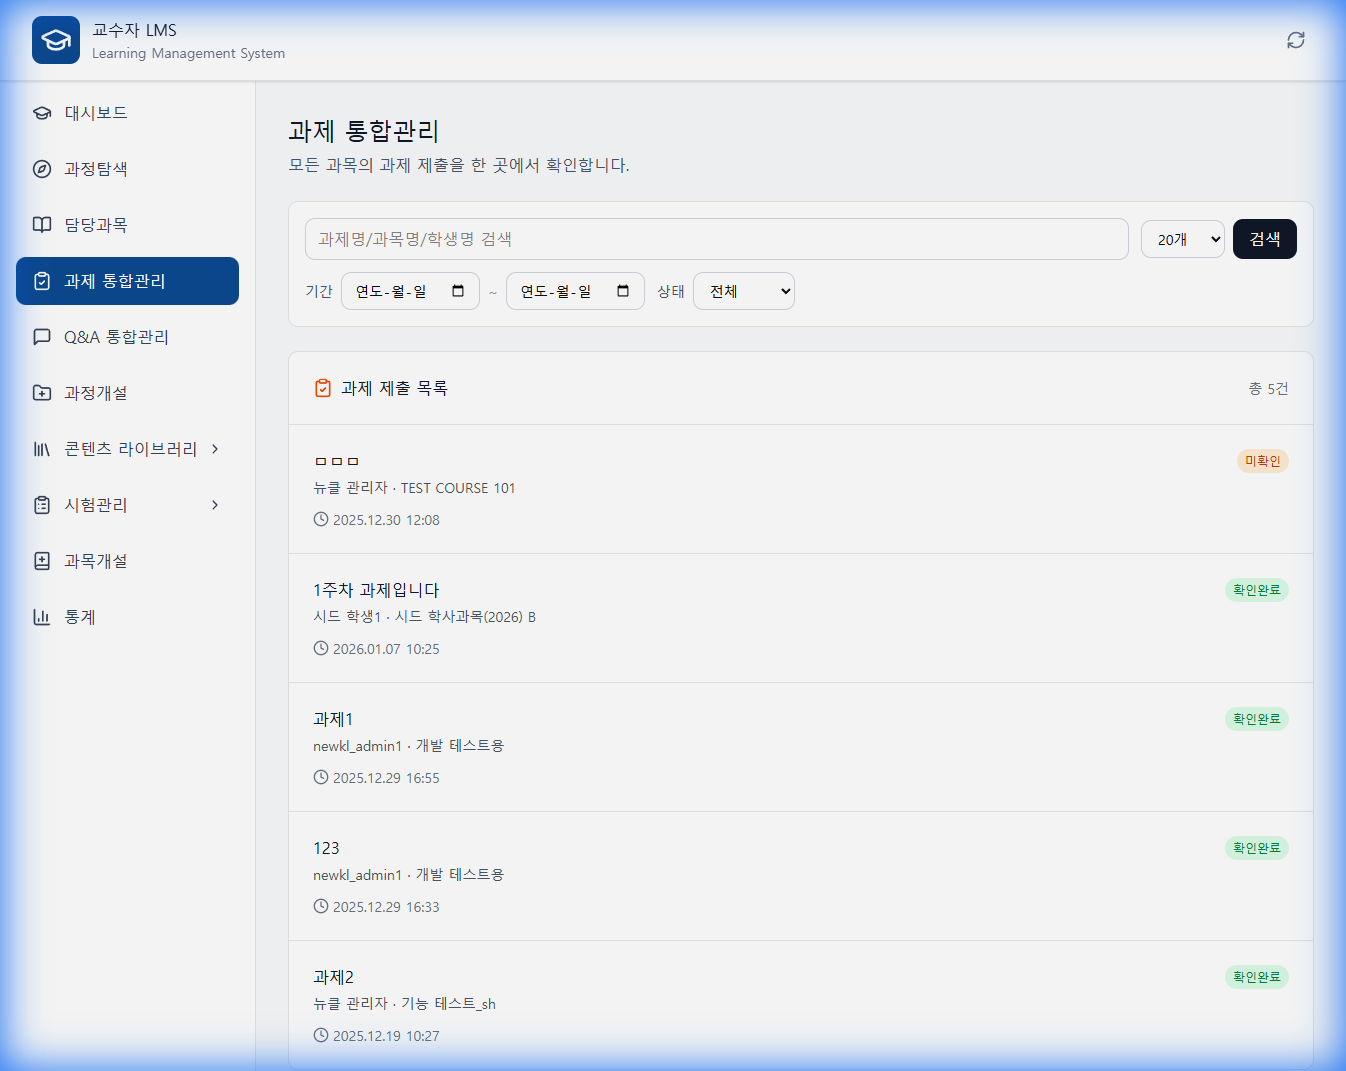Click the 과목개설 icon in the sidebar
Viewport: 1346px width, 1071px height.
(x=41, y=561)
